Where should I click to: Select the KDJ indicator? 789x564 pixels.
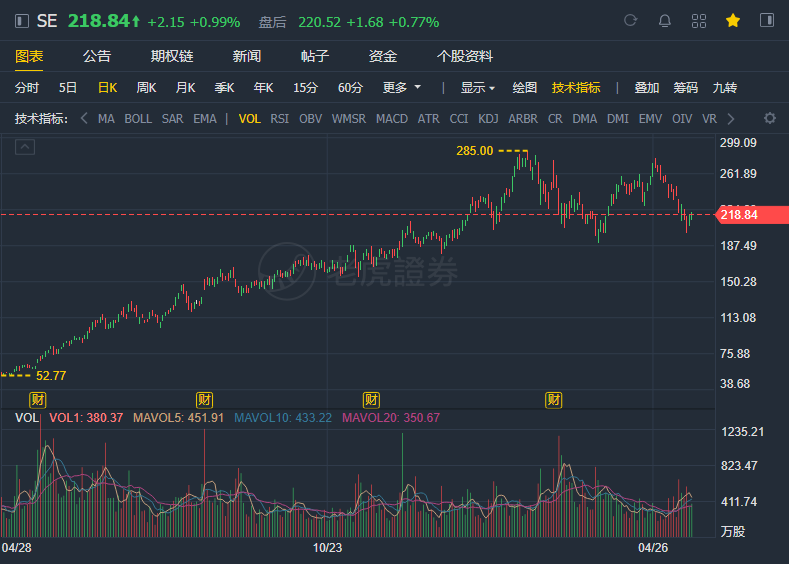488,119
